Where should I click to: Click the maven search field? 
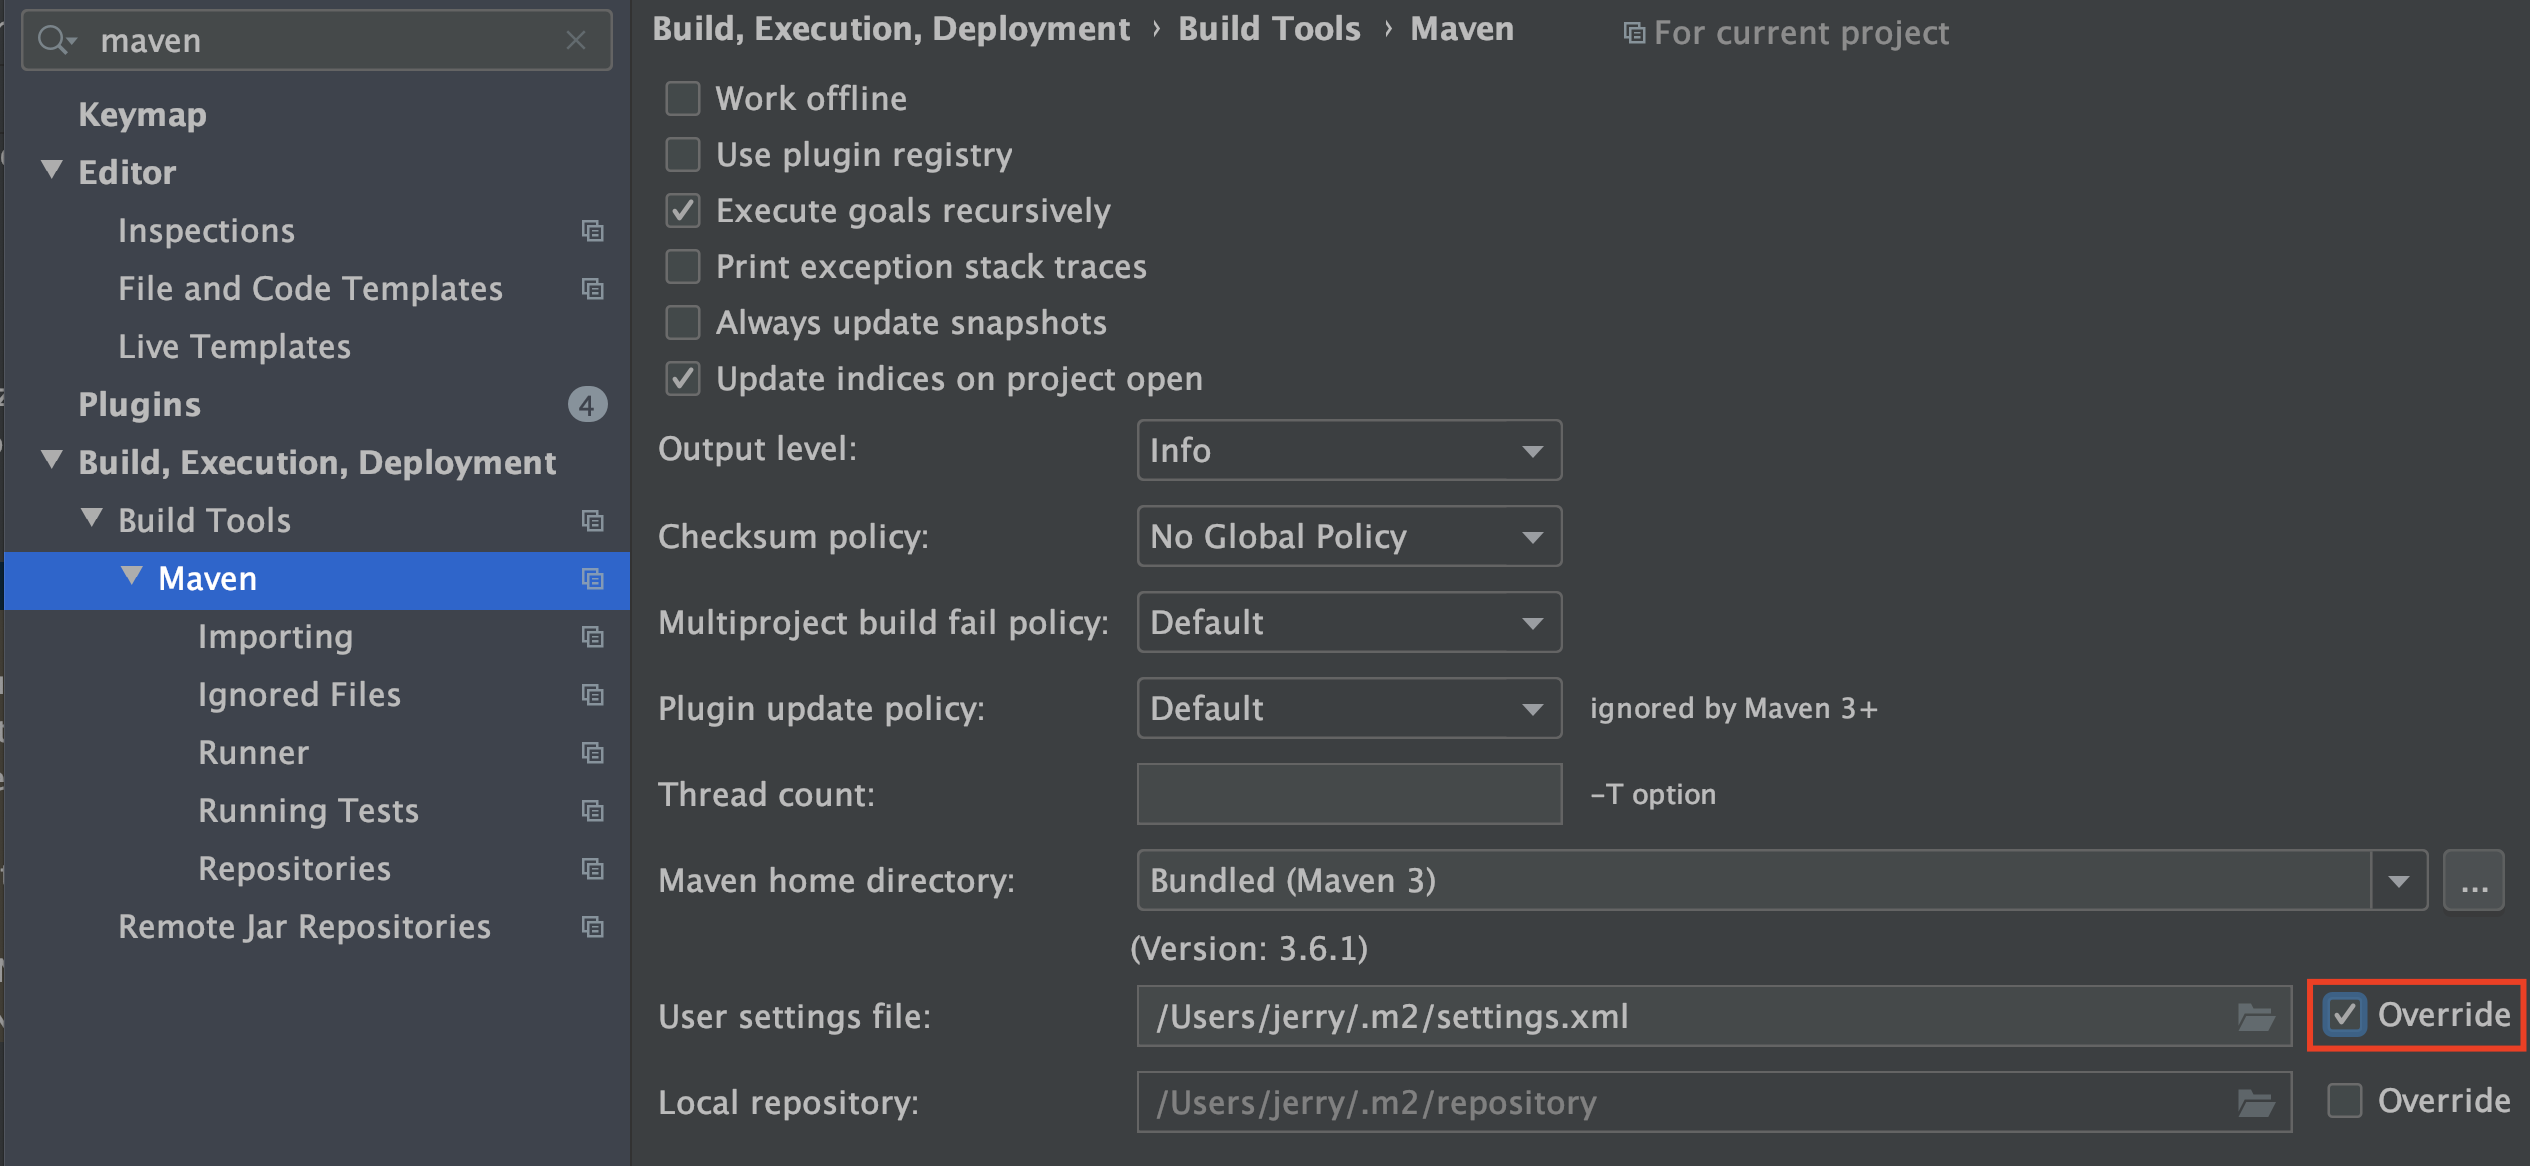click(x=316, y=40)
